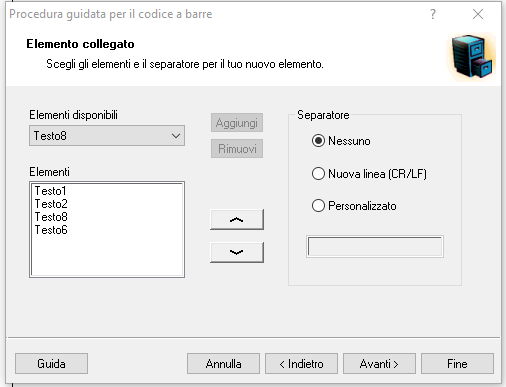The height and width of the screenshot is (387, 506).
Task: Click the Annulla button
Action: (223, 363)
